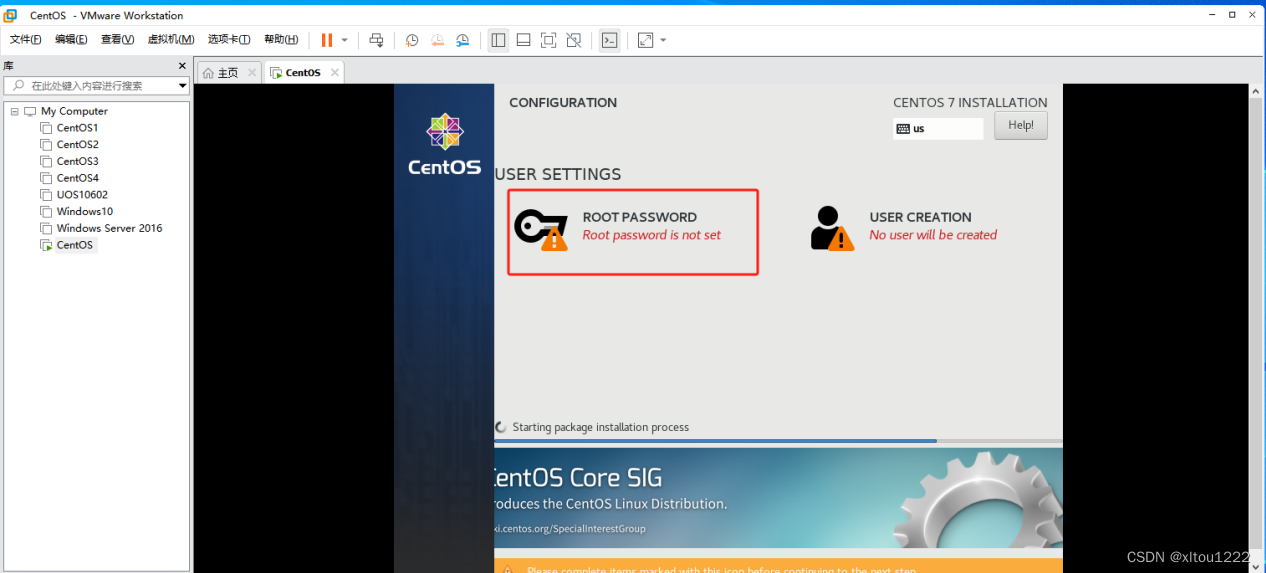Open the 文件(F) menu
Viewport: 1266px width, 573px height.
tap(25, 39)
